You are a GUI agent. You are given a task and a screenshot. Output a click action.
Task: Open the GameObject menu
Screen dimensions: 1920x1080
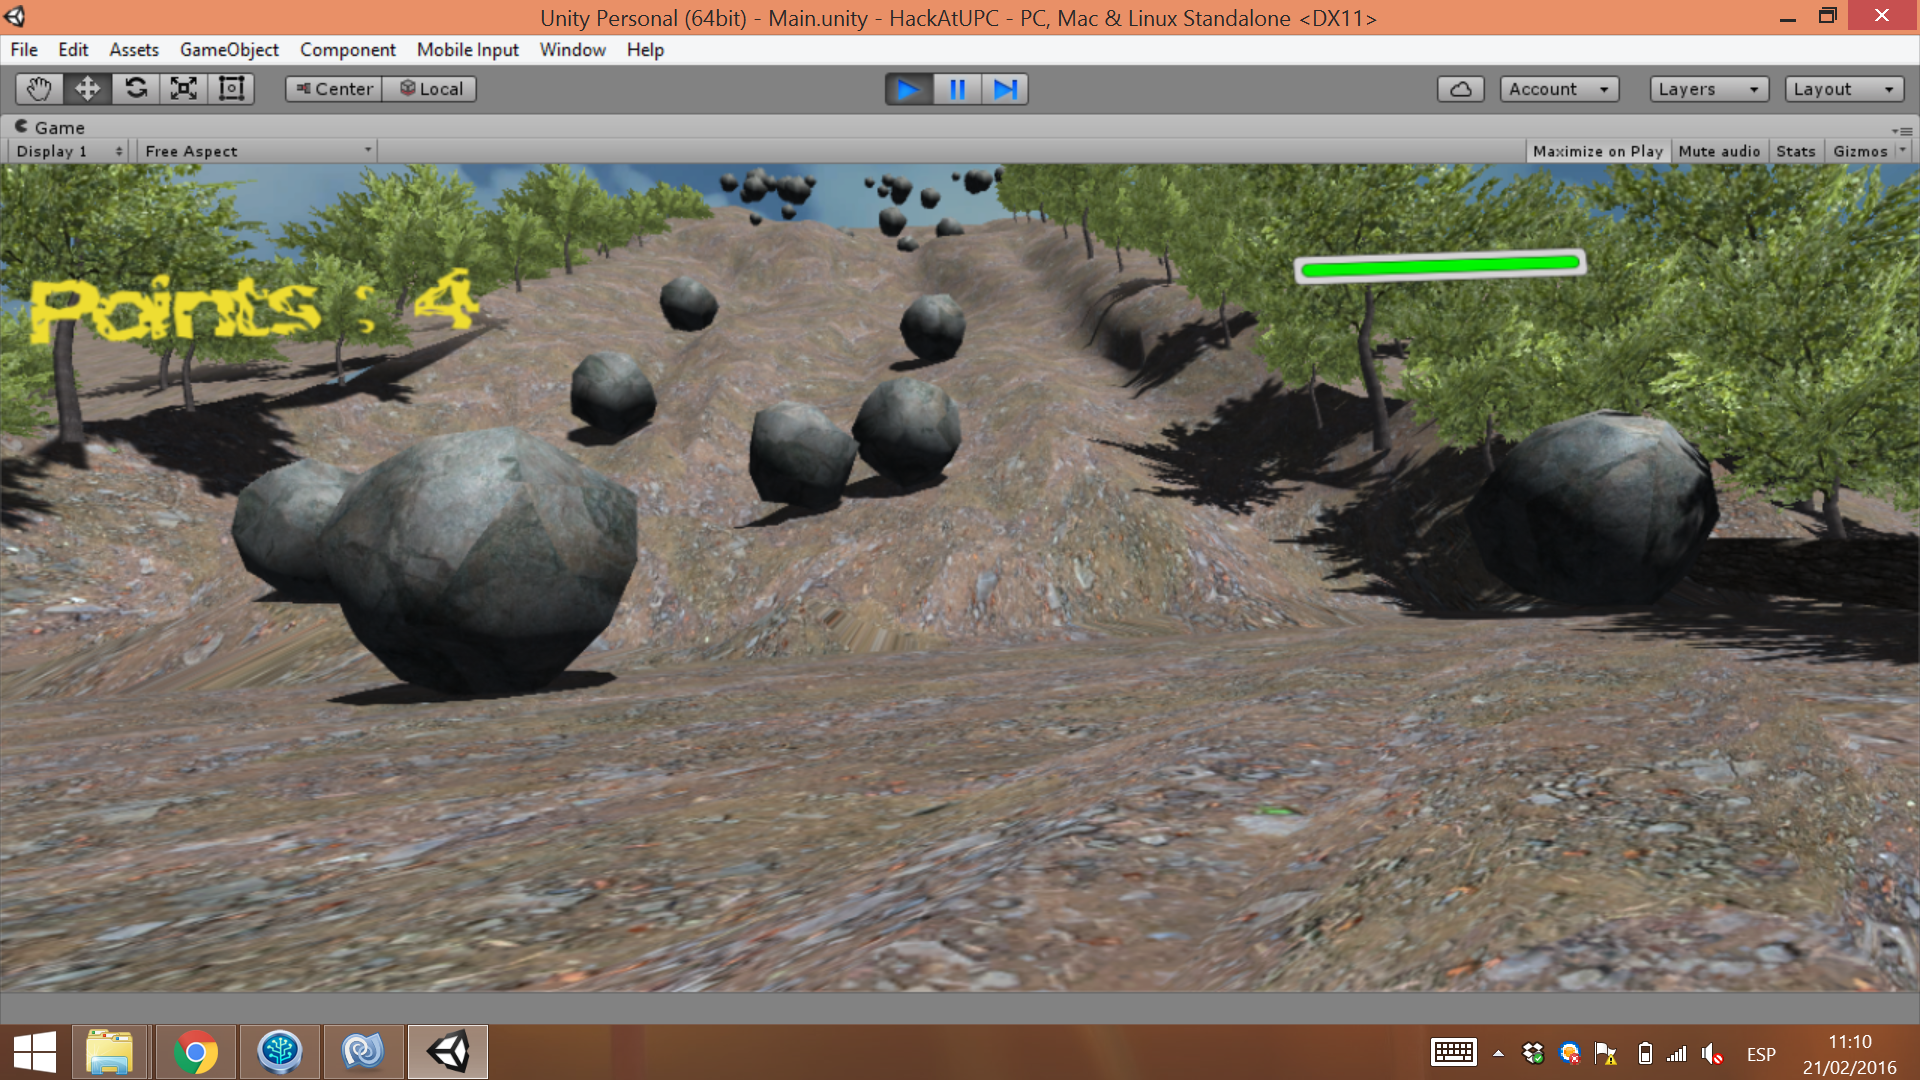pos(229,50)
